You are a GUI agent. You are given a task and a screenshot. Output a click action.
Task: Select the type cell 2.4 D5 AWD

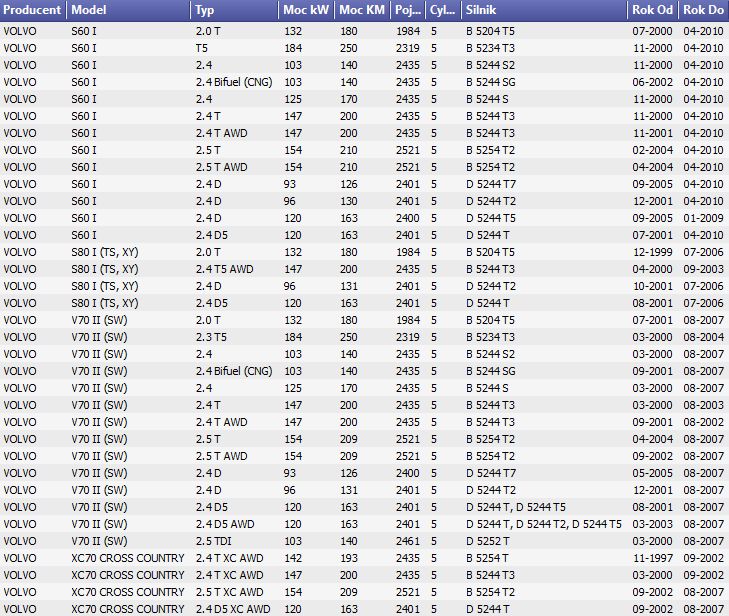tap(225, 524)
